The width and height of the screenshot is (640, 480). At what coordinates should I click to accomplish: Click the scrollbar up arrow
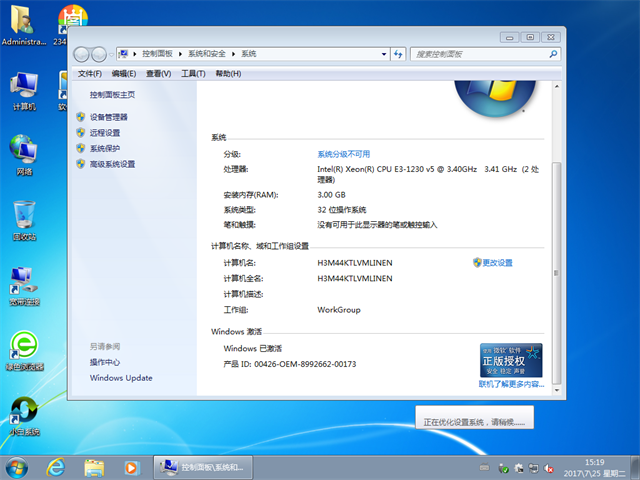click(x=557, y=87)
